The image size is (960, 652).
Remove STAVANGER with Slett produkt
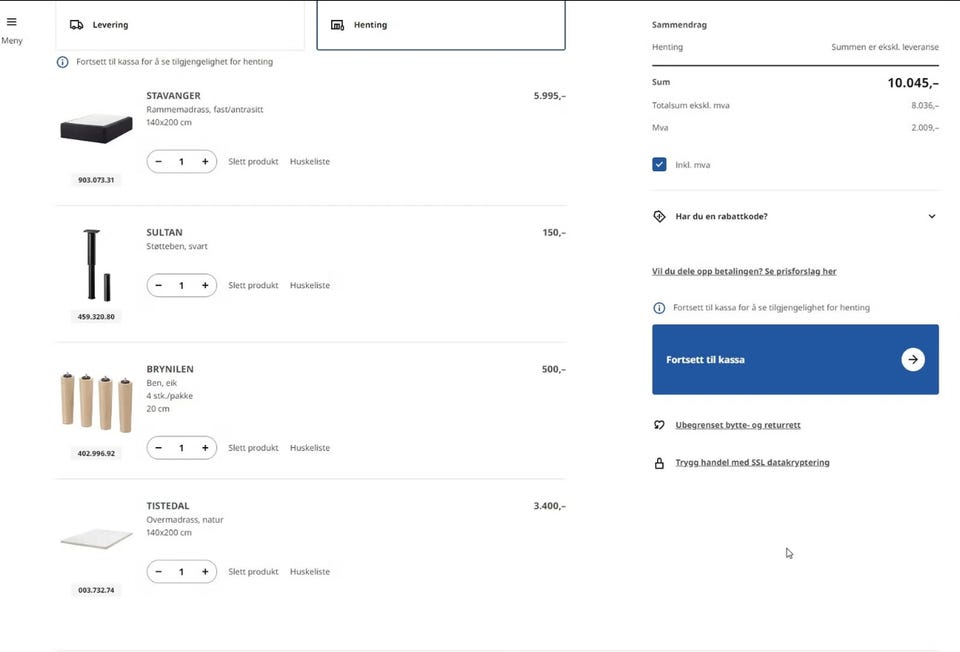click(x=253, y=162)
